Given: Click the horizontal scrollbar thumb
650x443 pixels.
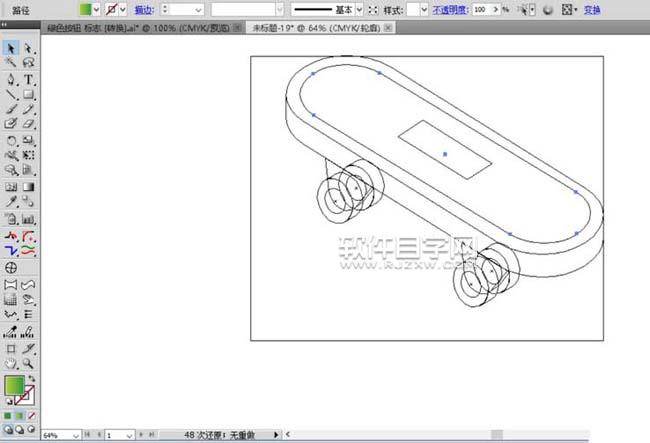Looking at the screenshot, I should (x=497, y=435).
